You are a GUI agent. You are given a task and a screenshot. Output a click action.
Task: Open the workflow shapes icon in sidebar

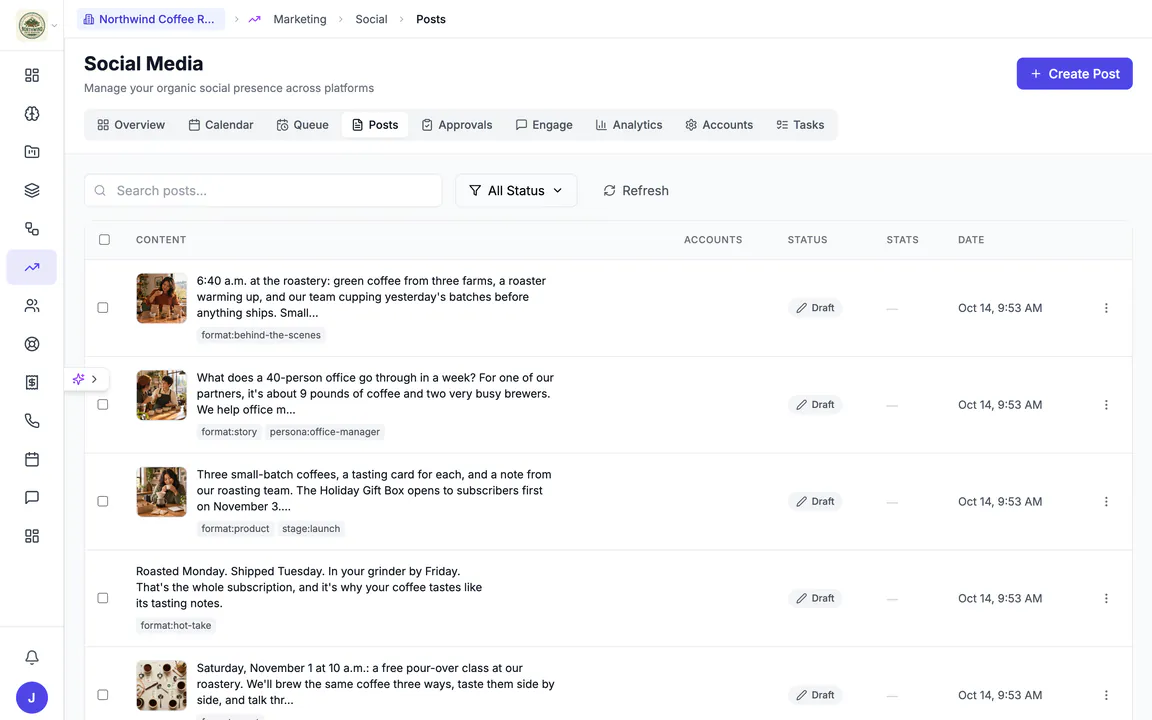click(32, 228)
